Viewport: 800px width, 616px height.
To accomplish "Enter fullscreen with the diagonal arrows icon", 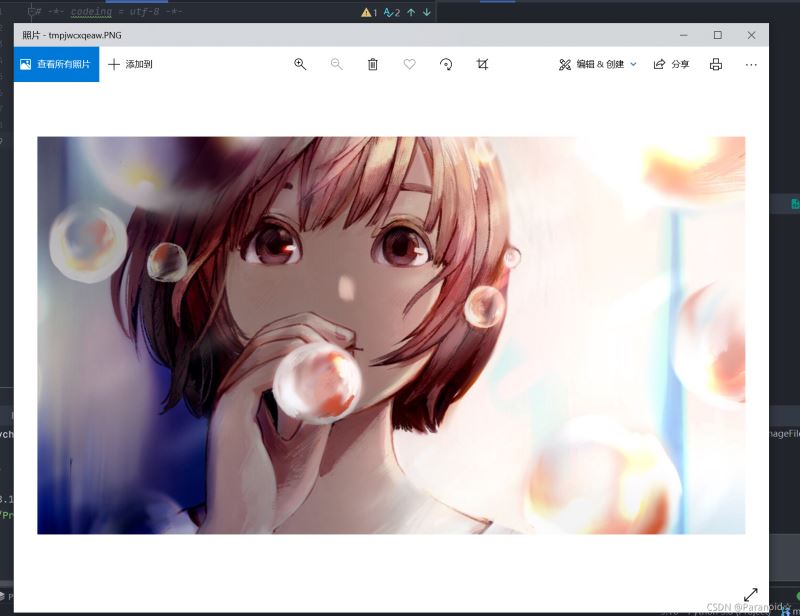I will (x=750, y=594).
